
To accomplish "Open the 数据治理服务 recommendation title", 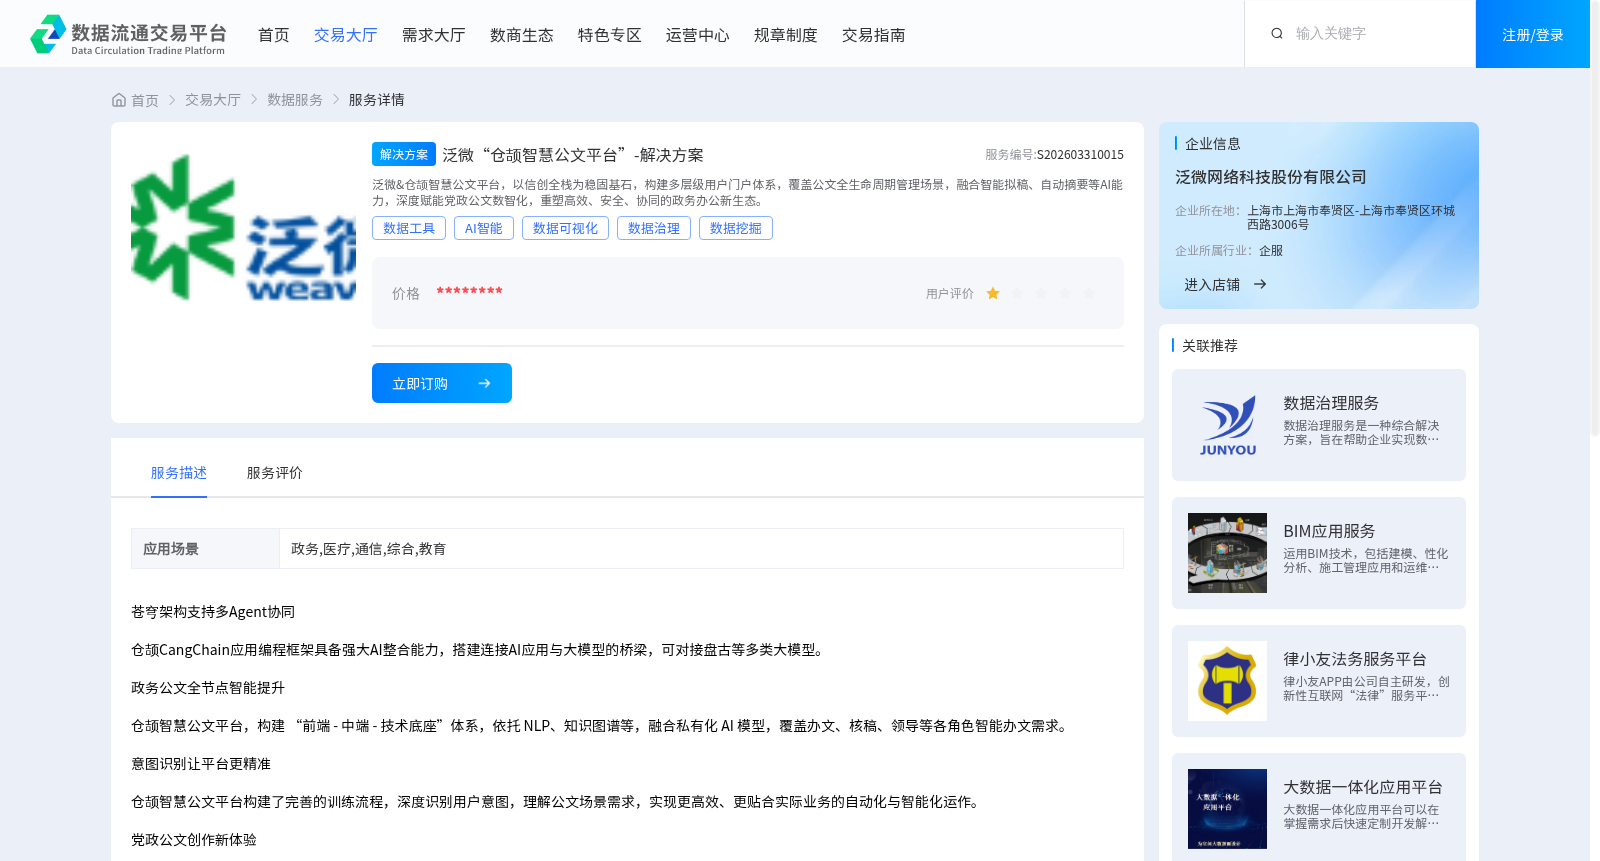I will pyautogui.click(x=1331, y=403).
